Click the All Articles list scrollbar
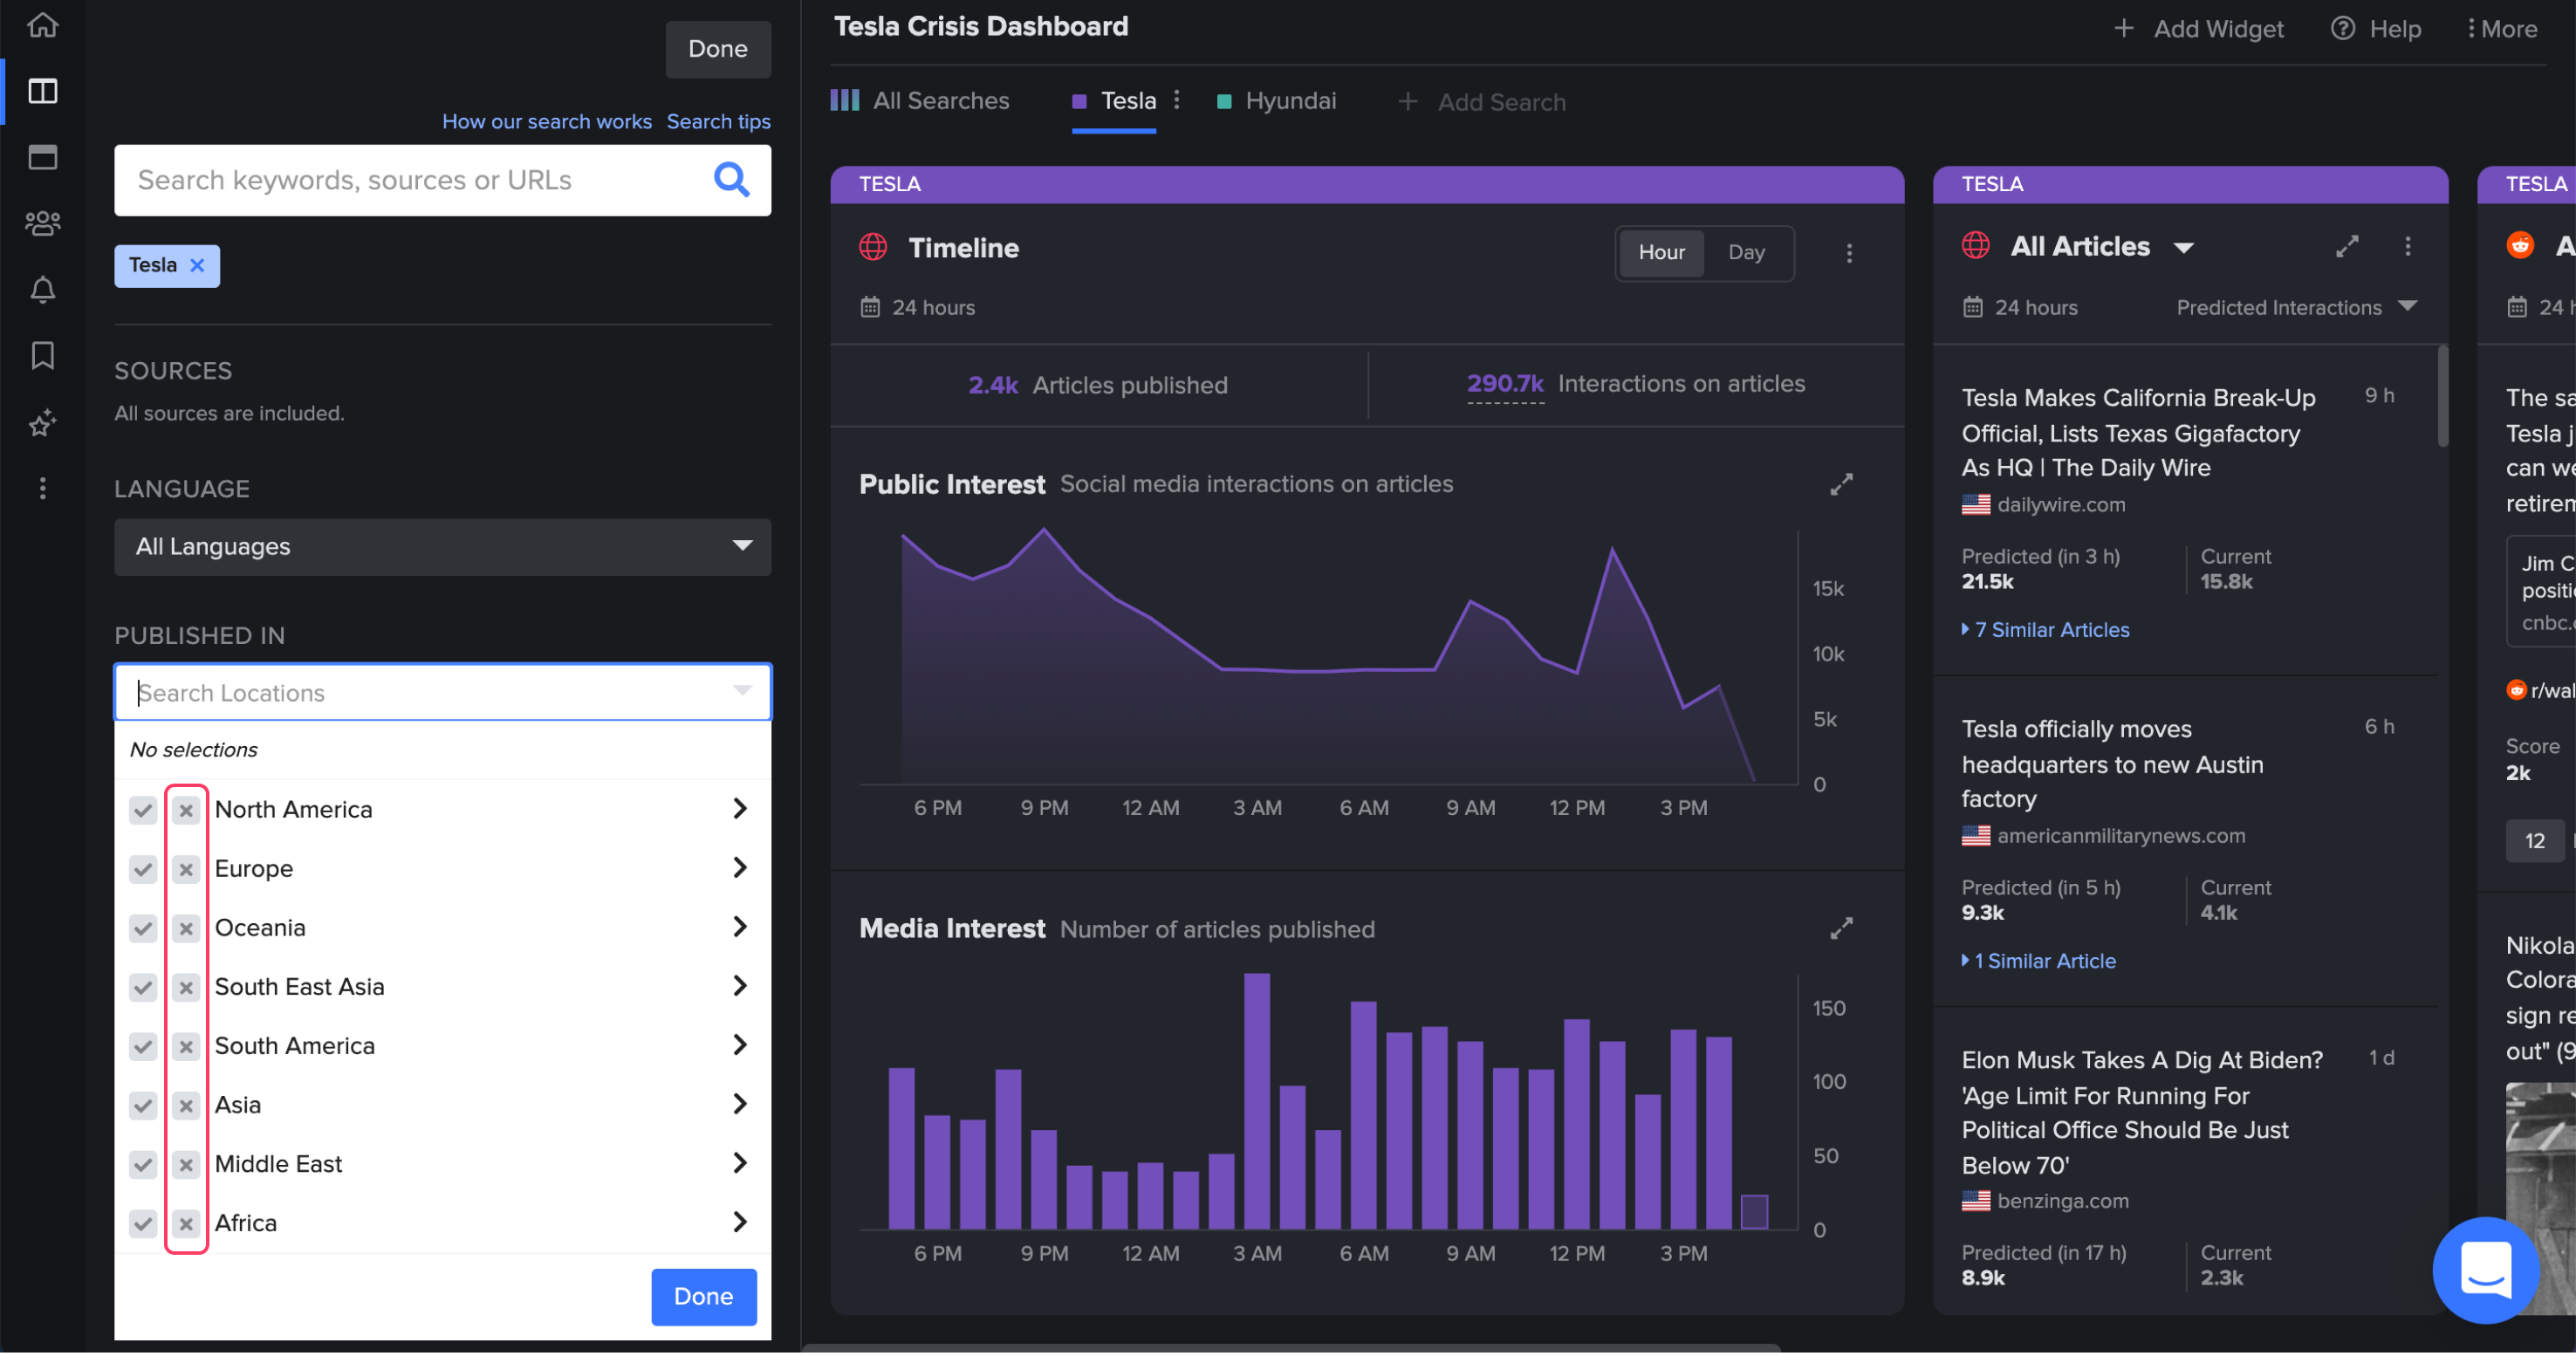Image resolution: width=2576 pixels, height=1356 pixels. point(2443,396)
